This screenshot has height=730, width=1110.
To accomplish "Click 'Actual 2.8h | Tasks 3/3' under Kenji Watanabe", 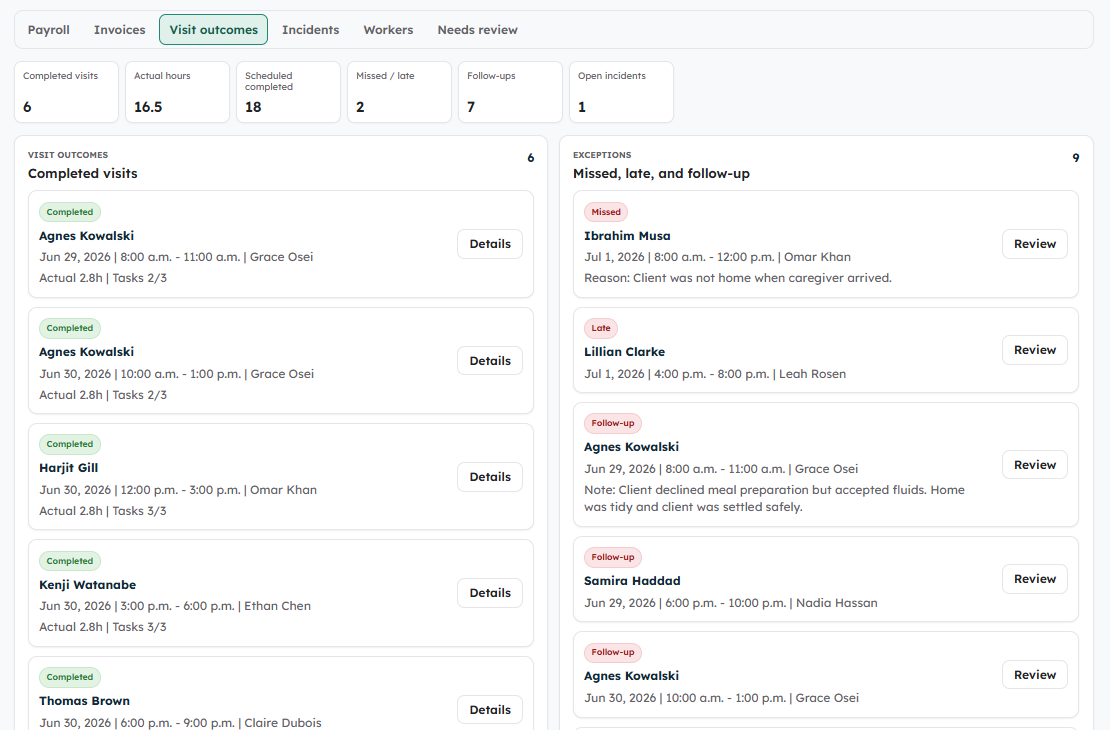I will tap(103, 627).
